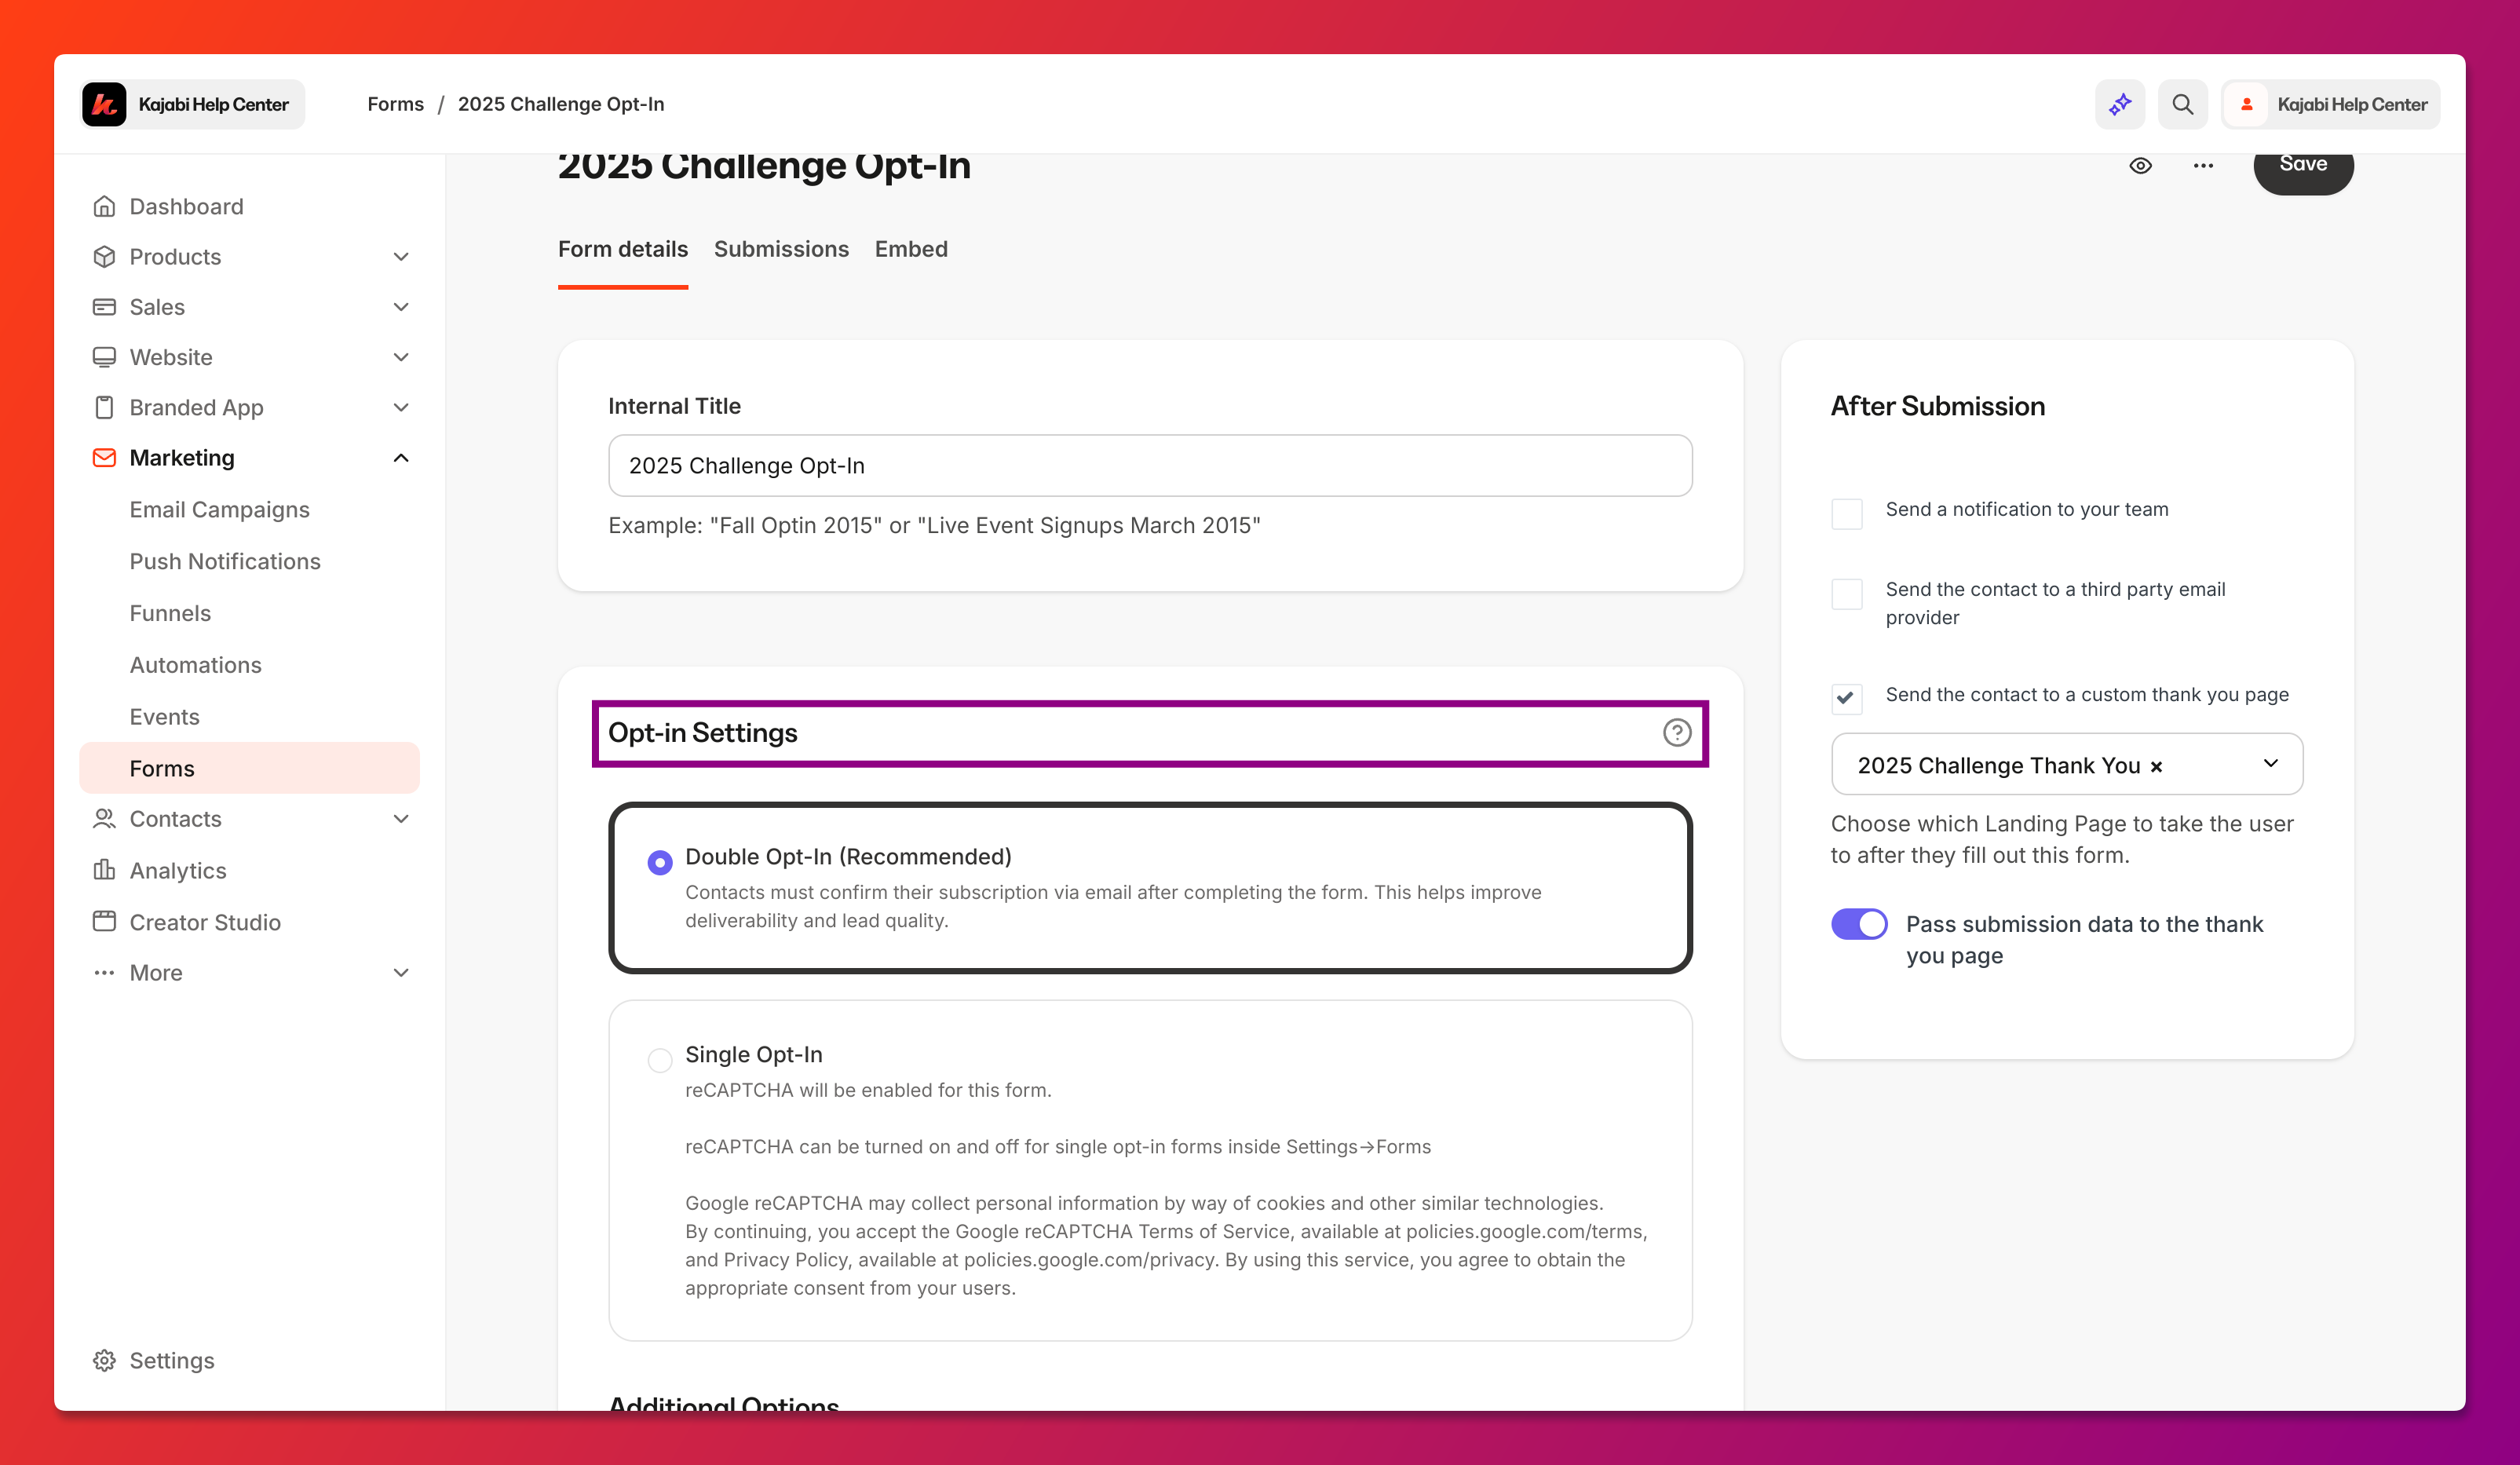
Task: Click the Double Opt-In option card description
Action: tap(1113, 906)
